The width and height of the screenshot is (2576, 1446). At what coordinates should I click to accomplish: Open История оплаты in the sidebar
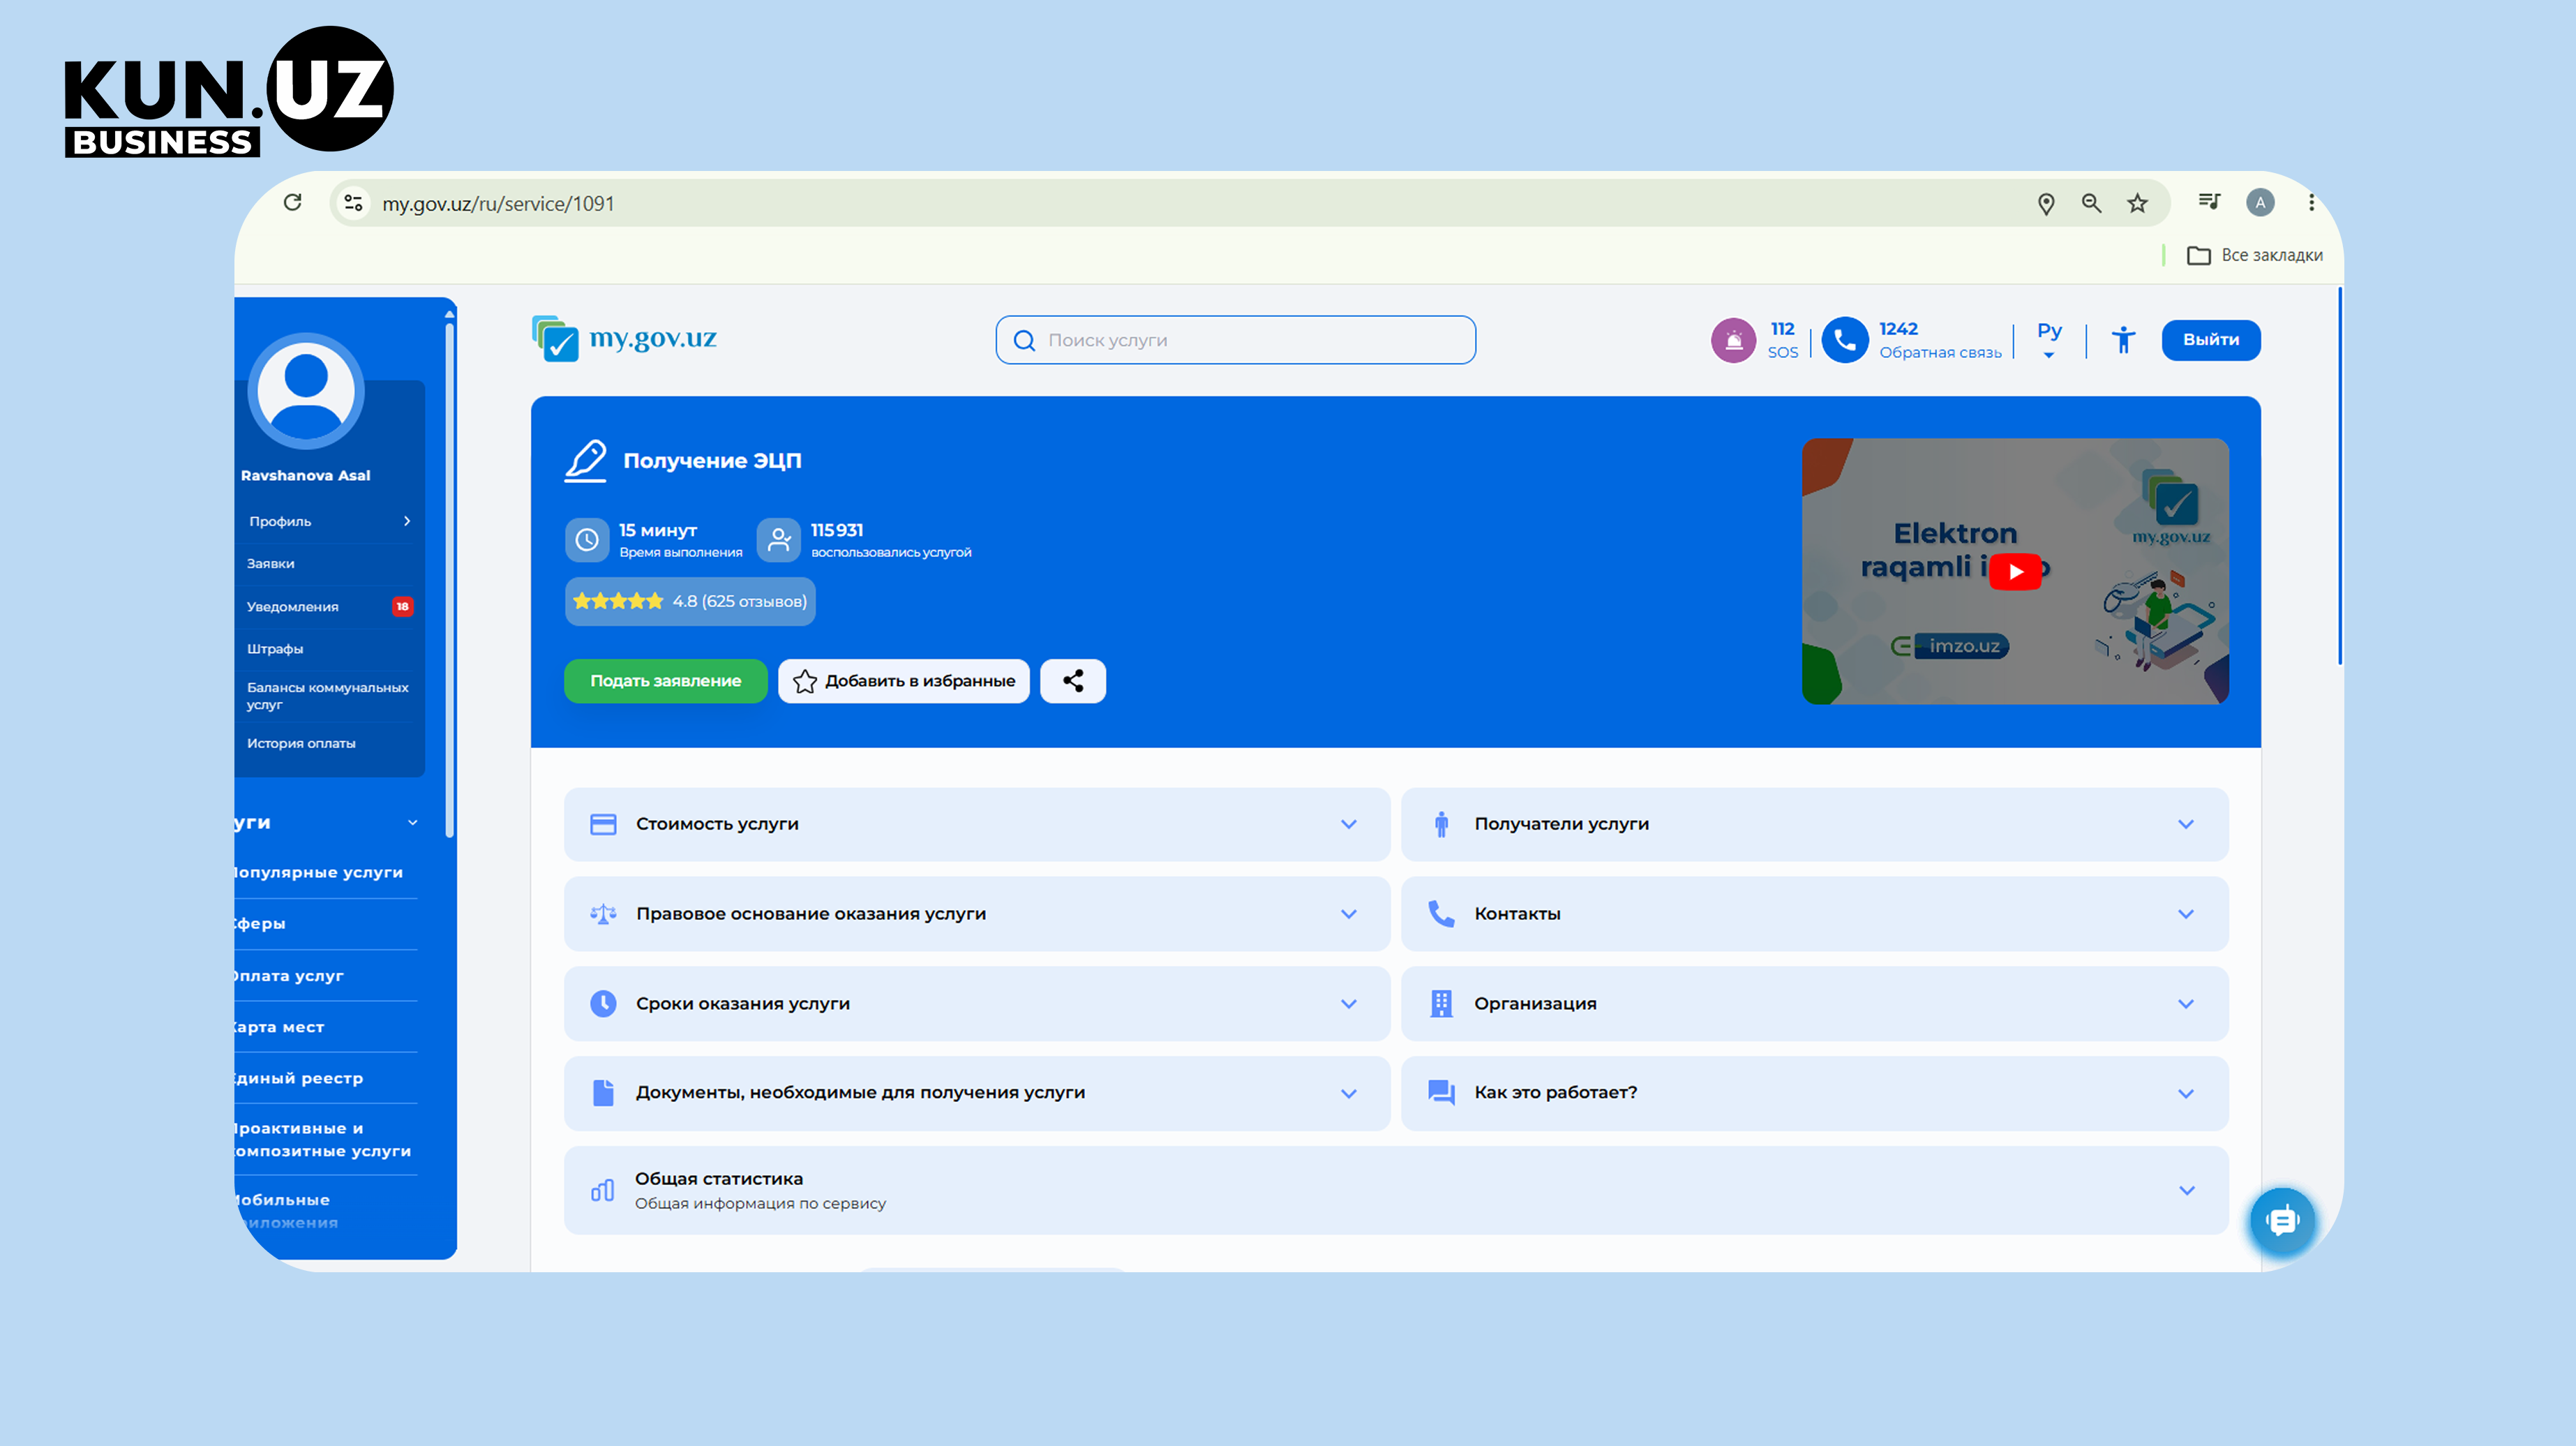click(301, 743)
